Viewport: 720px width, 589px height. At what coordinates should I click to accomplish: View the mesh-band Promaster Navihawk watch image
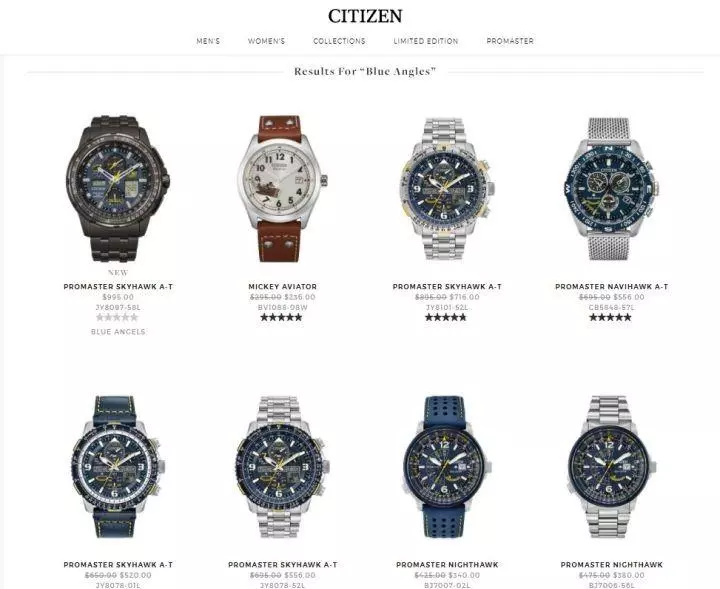tap(611, 188)
